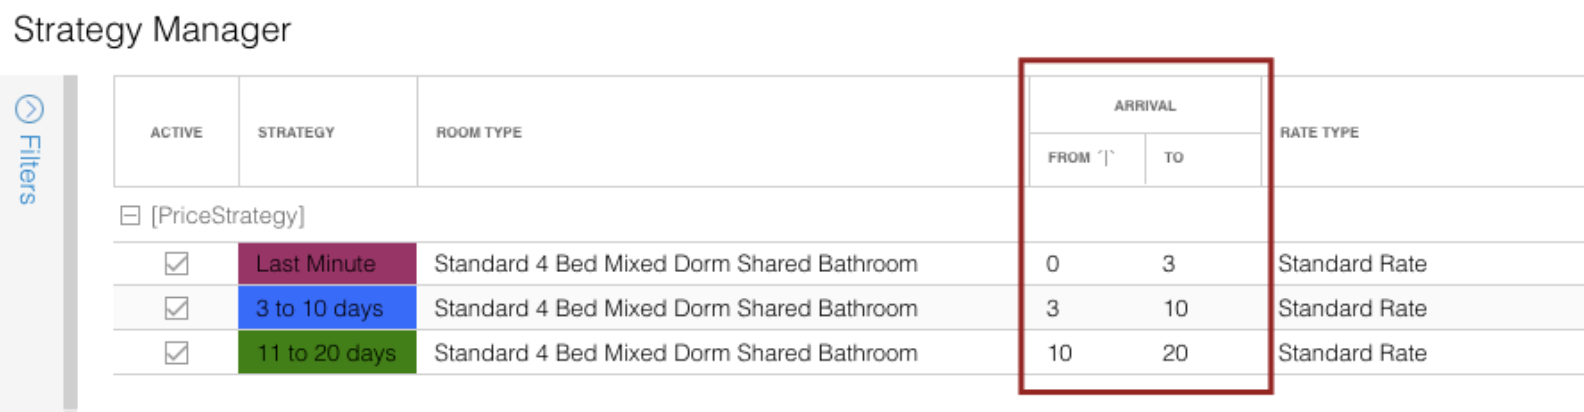Click arrival from value 10 in last row
Screen dimensions: 1584x412
(x=1060, y=353)
